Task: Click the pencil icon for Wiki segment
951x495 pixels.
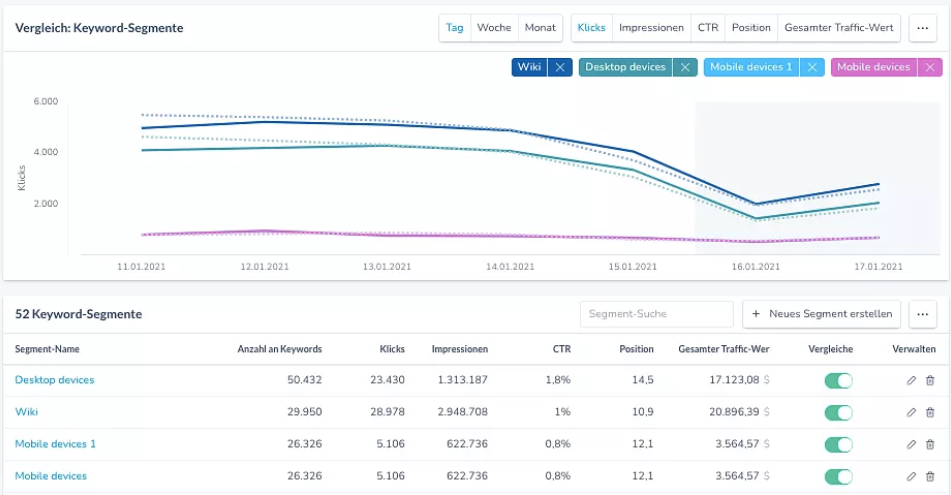Action: point(911,412)
